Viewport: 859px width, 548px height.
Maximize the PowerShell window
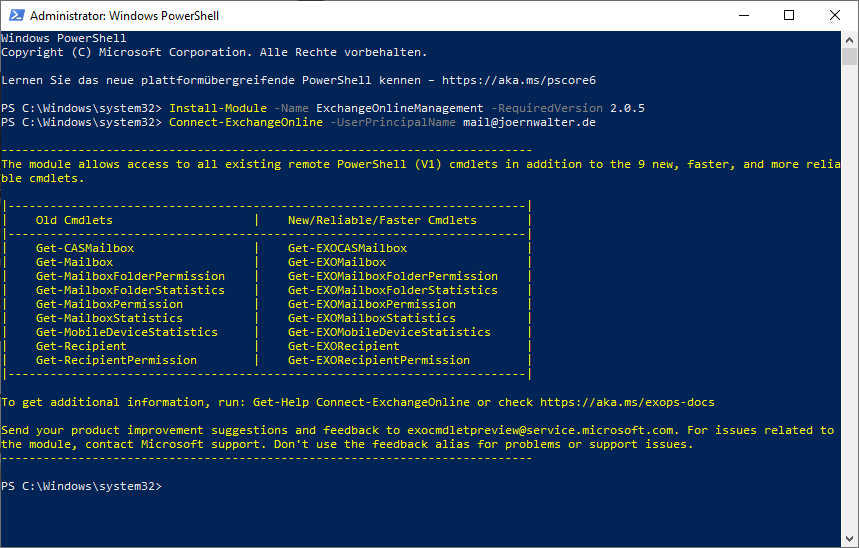789,16
